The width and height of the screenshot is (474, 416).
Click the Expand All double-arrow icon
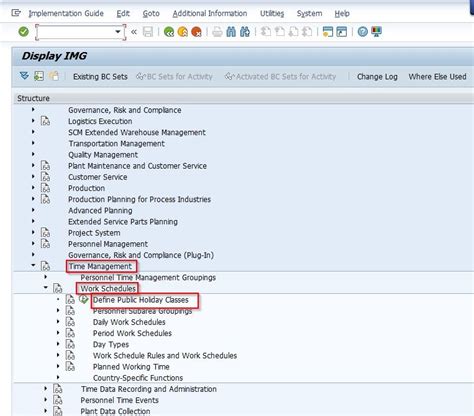(24, 76)
